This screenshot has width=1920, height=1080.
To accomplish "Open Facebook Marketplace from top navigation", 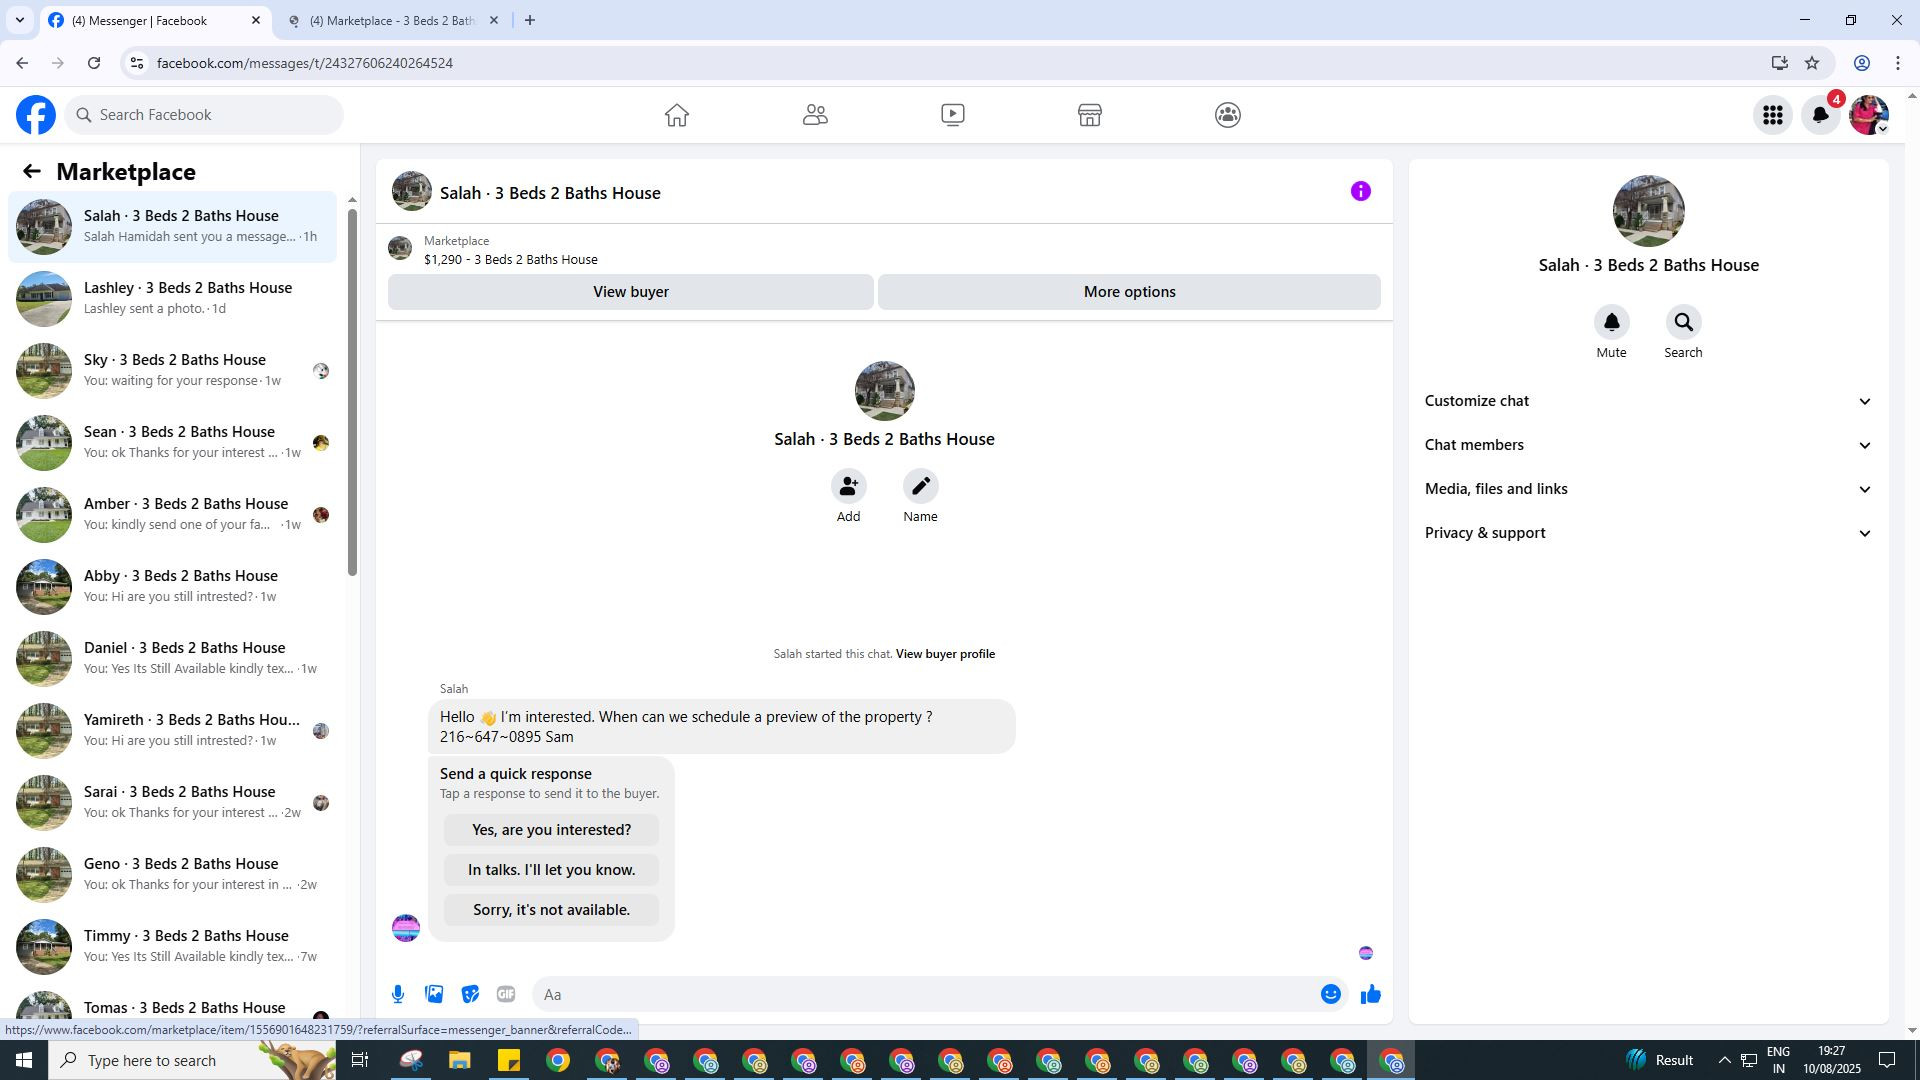I will (x=1089, y=115).
